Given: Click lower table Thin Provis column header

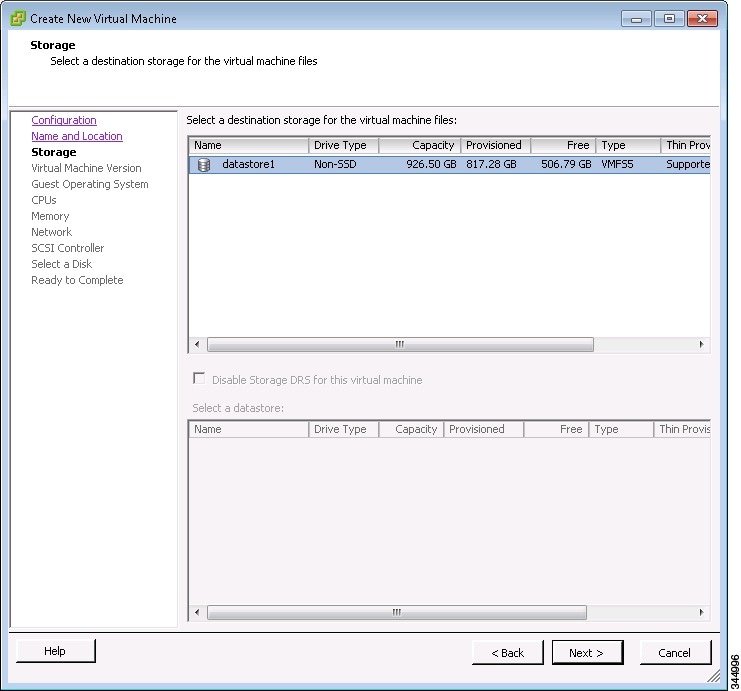Looking at the screenshot, I should coord(682,429).
